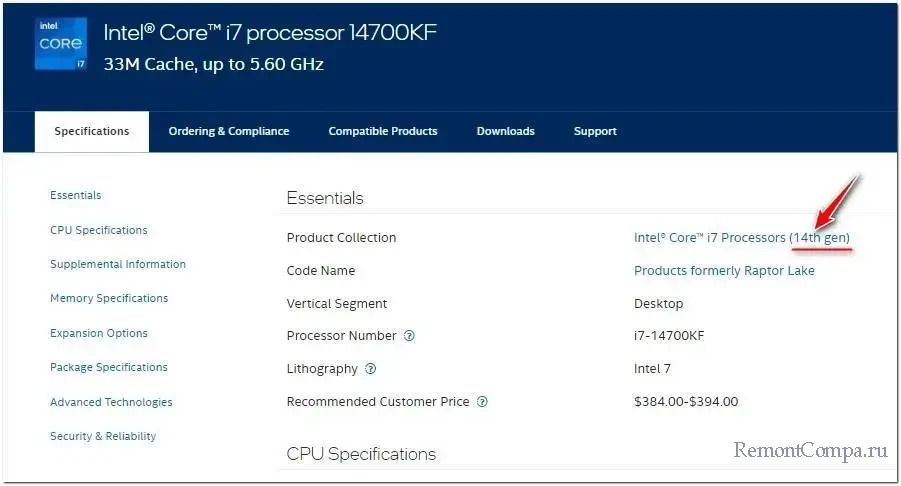Click the processor title 14700KF heading
901x486 pixels.
[x=270, y=33]
